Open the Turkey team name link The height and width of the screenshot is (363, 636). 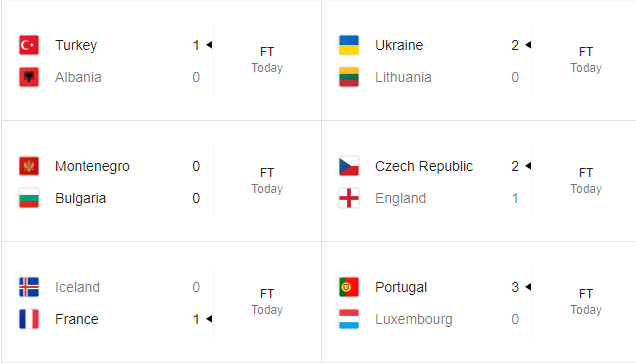click(x=76, y=45)
